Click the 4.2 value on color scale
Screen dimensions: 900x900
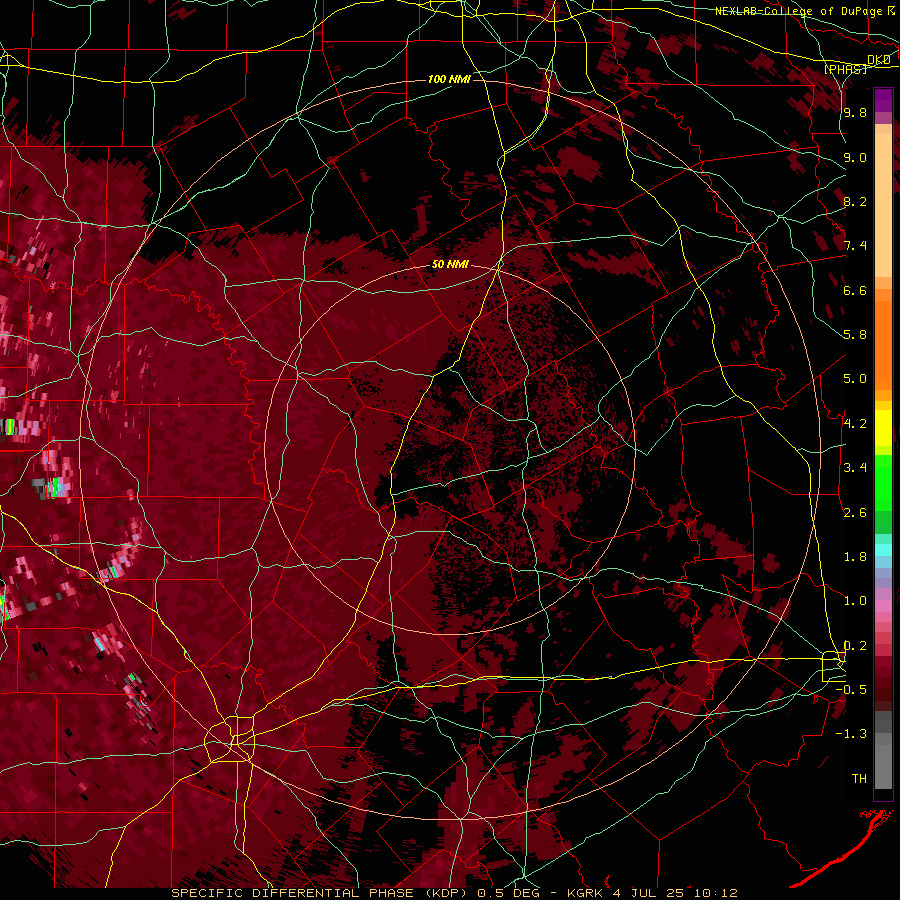[x=855, y=424]
